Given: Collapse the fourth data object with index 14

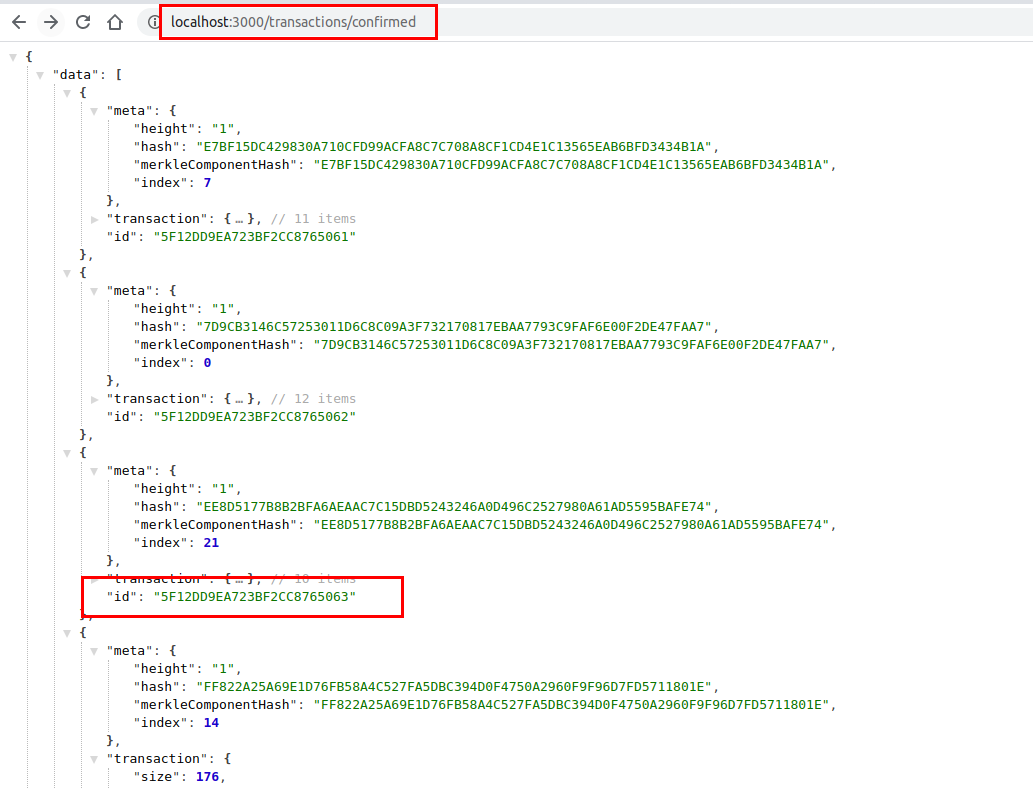Looking at the screenshot, I should pos(67,633).
